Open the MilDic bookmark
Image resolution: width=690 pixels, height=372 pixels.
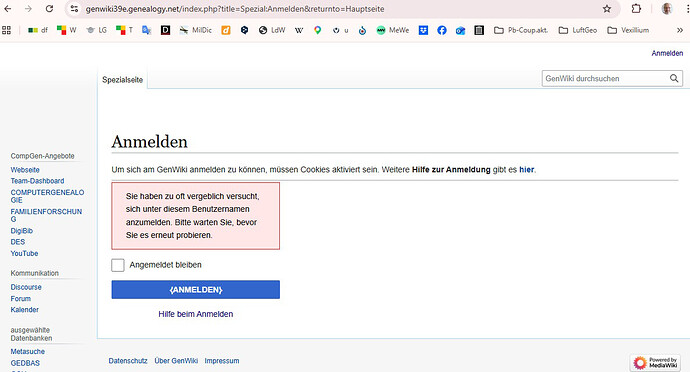coord(196,30)
